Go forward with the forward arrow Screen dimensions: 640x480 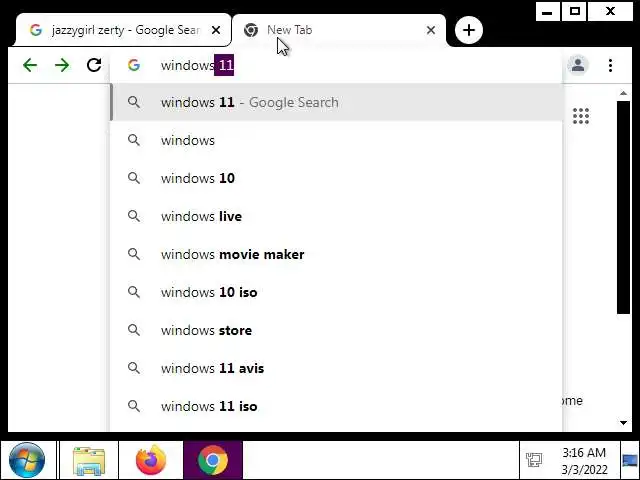(x=62, y=65)
